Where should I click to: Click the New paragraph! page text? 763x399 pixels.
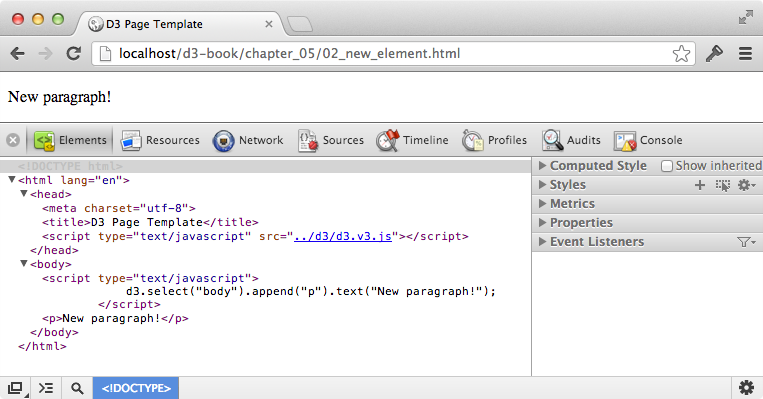click(59, 97)
